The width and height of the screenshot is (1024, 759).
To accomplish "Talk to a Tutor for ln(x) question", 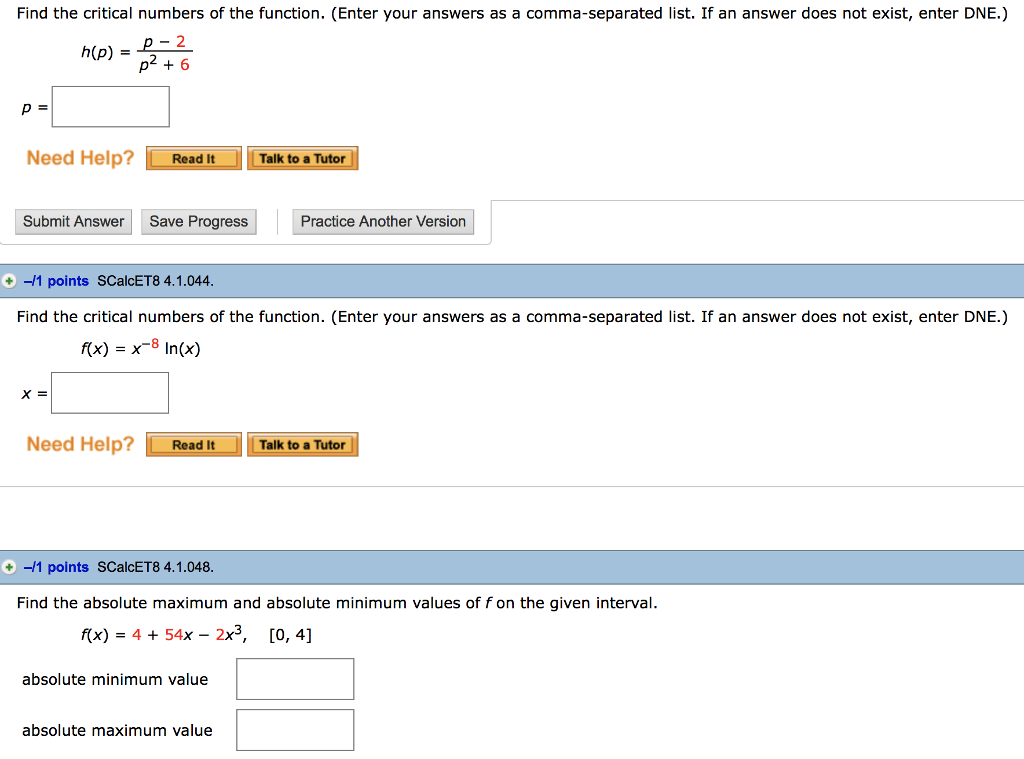I will [x=302, y=445].
